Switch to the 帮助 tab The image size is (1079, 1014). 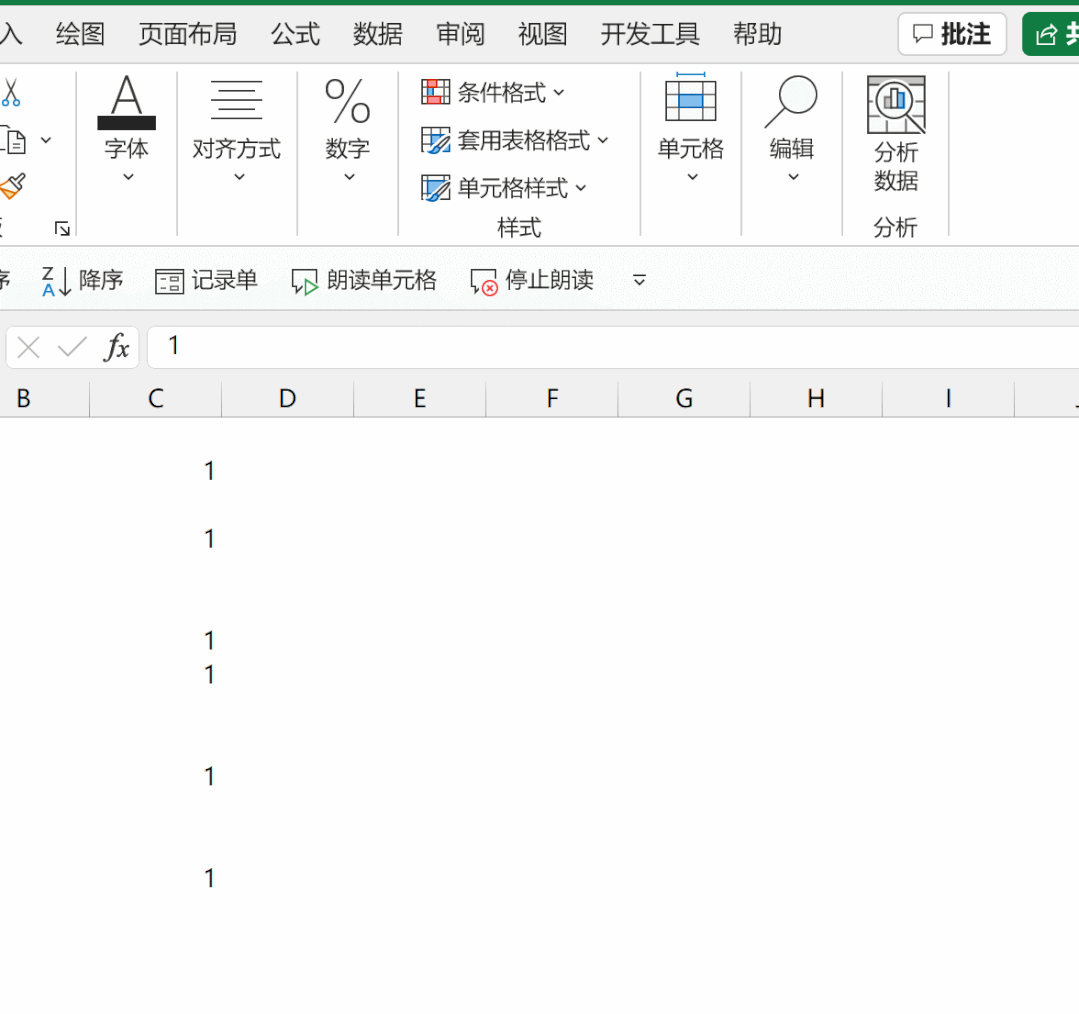tap(758, 34)
